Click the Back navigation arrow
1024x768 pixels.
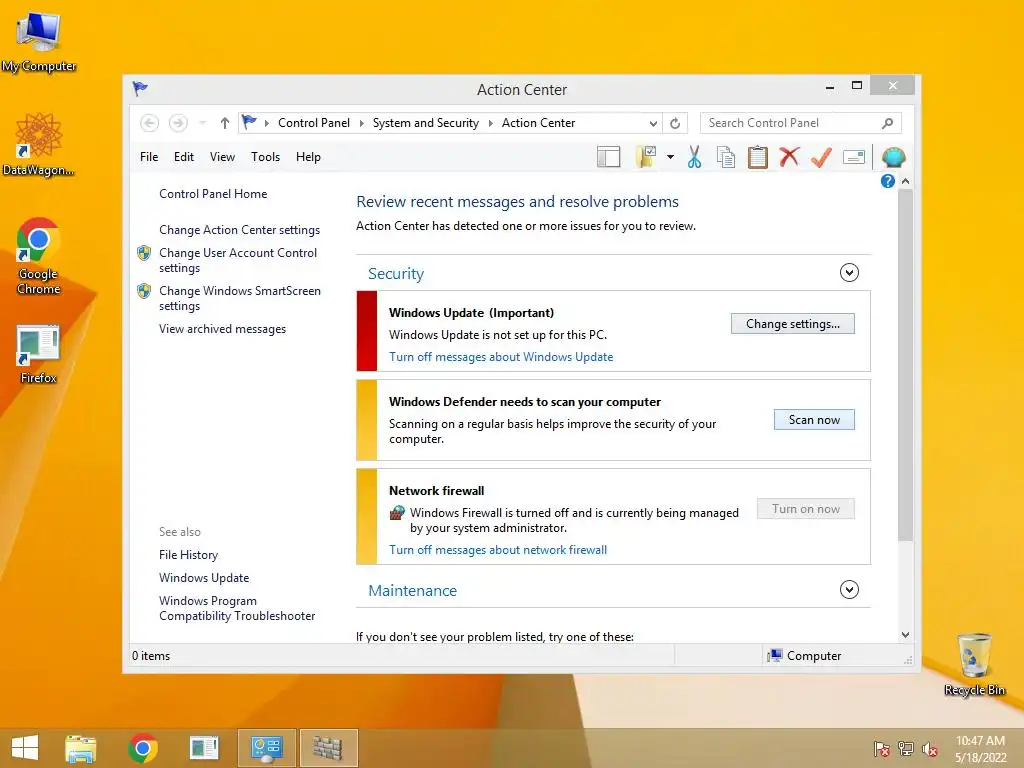coord(149,123)
